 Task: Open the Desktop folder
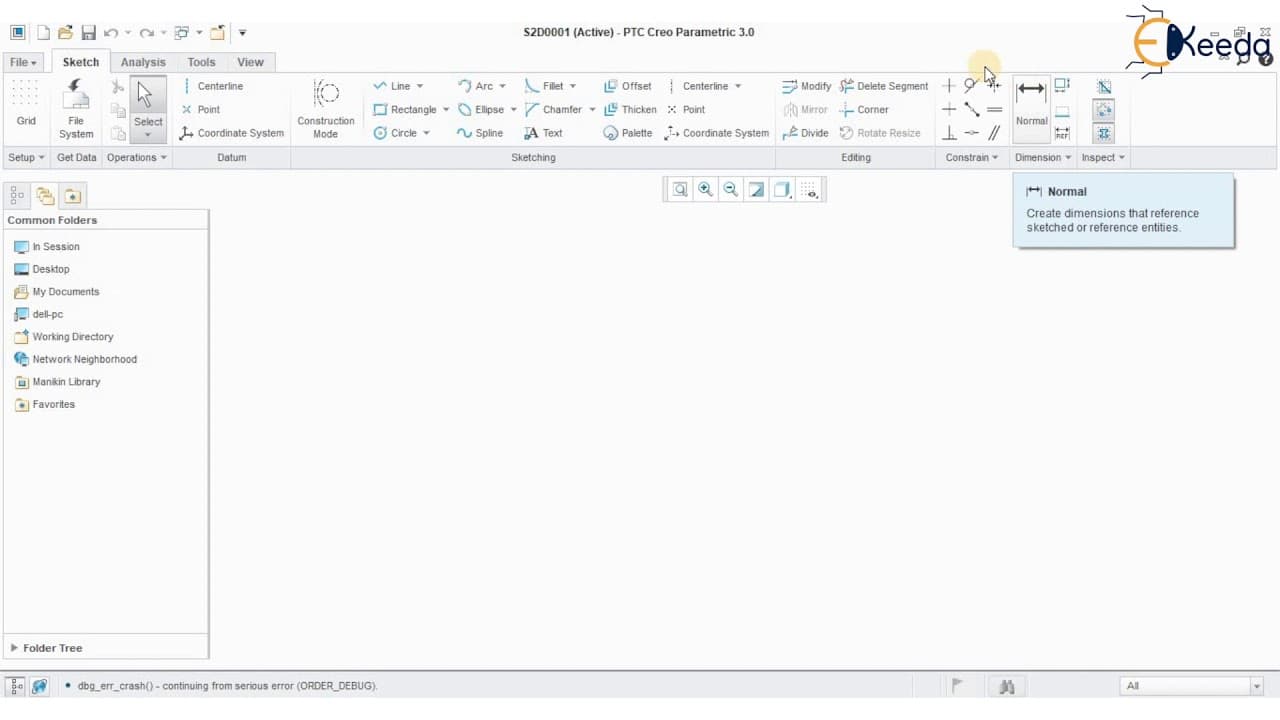pos(42,269)
